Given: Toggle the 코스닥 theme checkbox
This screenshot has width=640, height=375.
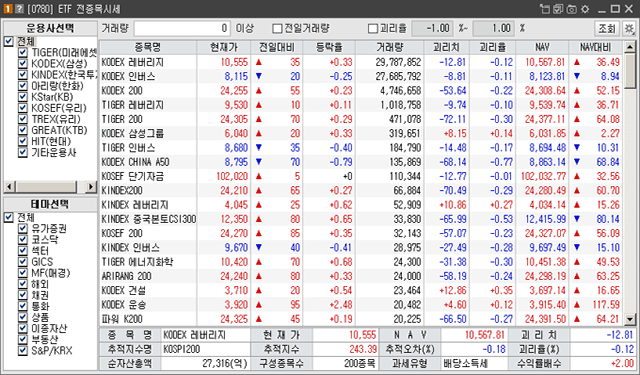Looking at the screenshot, I should (x=23, y=239).
